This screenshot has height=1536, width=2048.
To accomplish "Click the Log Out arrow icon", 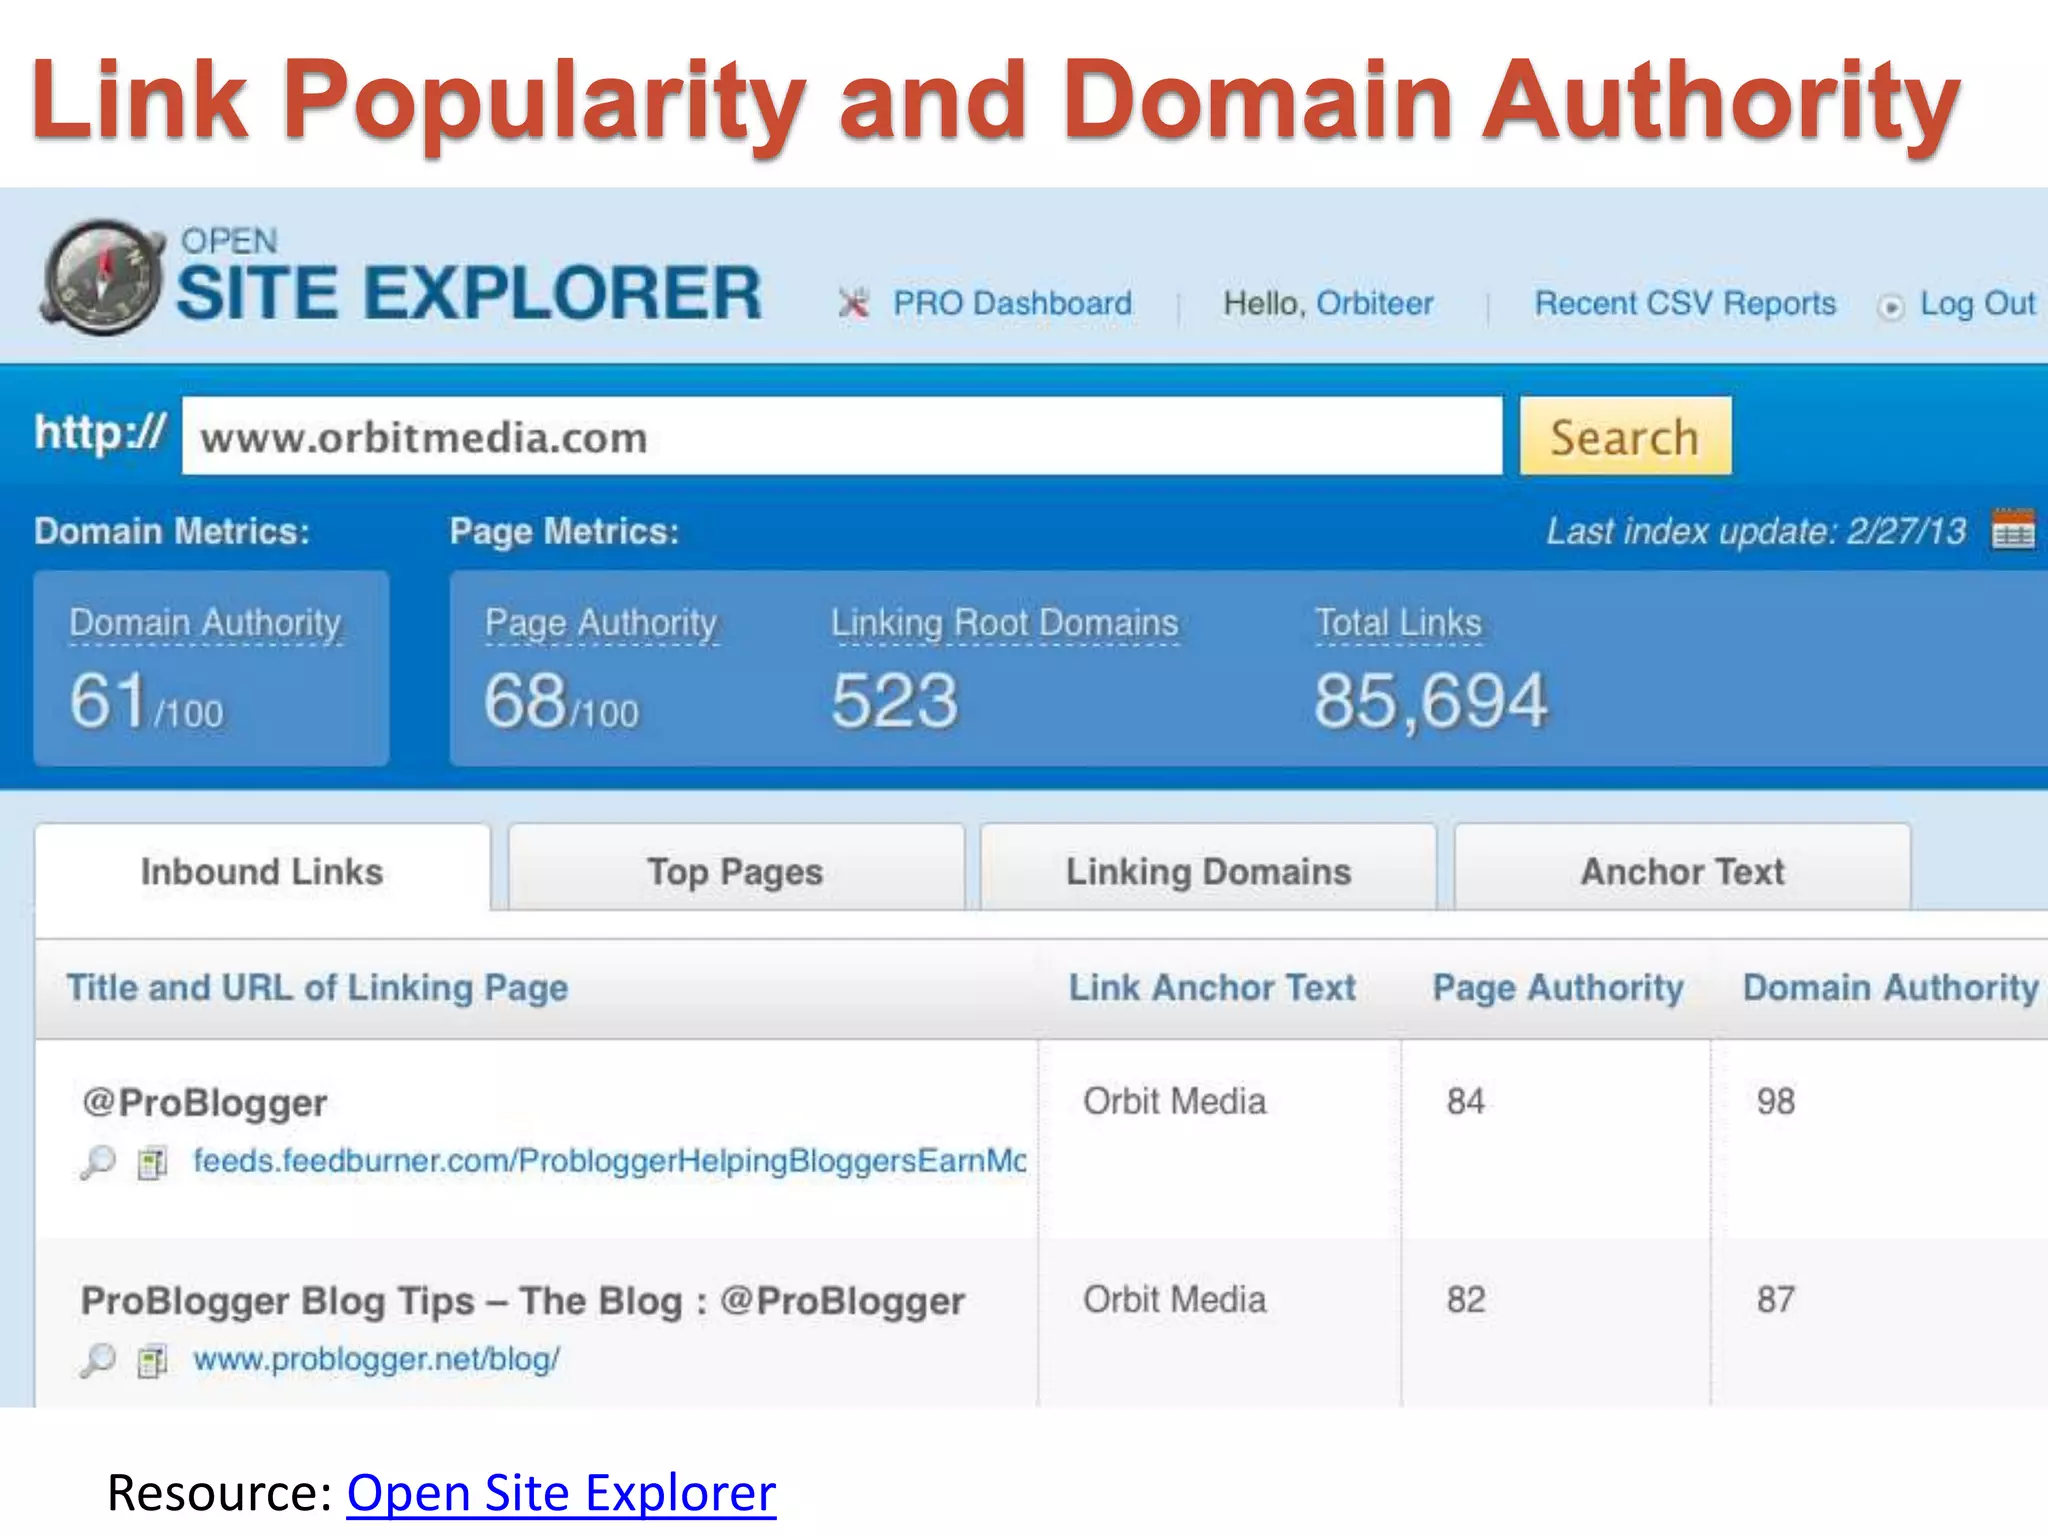I will (x=1890, y=306).
